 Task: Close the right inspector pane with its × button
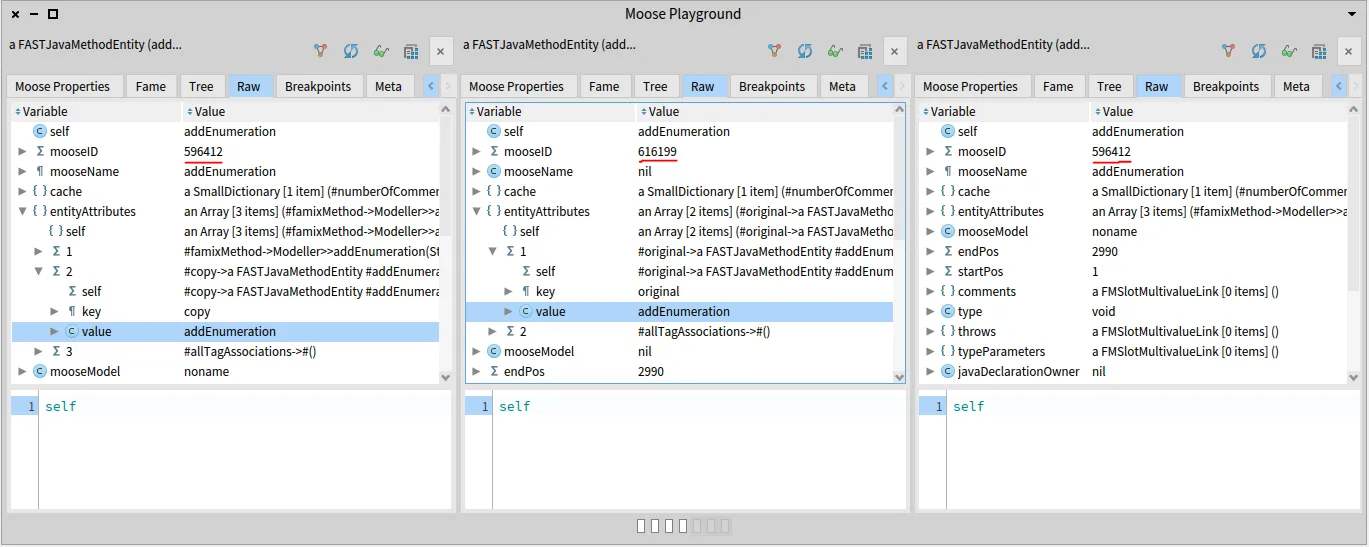coord(1349,52)
